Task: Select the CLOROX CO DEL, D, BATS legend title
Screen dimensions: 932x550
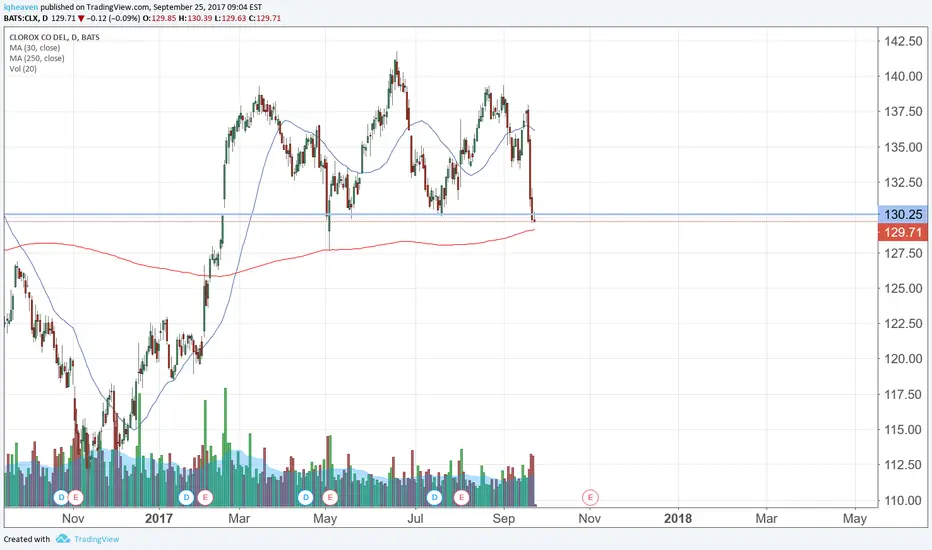Action: click(x=54, y=37)
